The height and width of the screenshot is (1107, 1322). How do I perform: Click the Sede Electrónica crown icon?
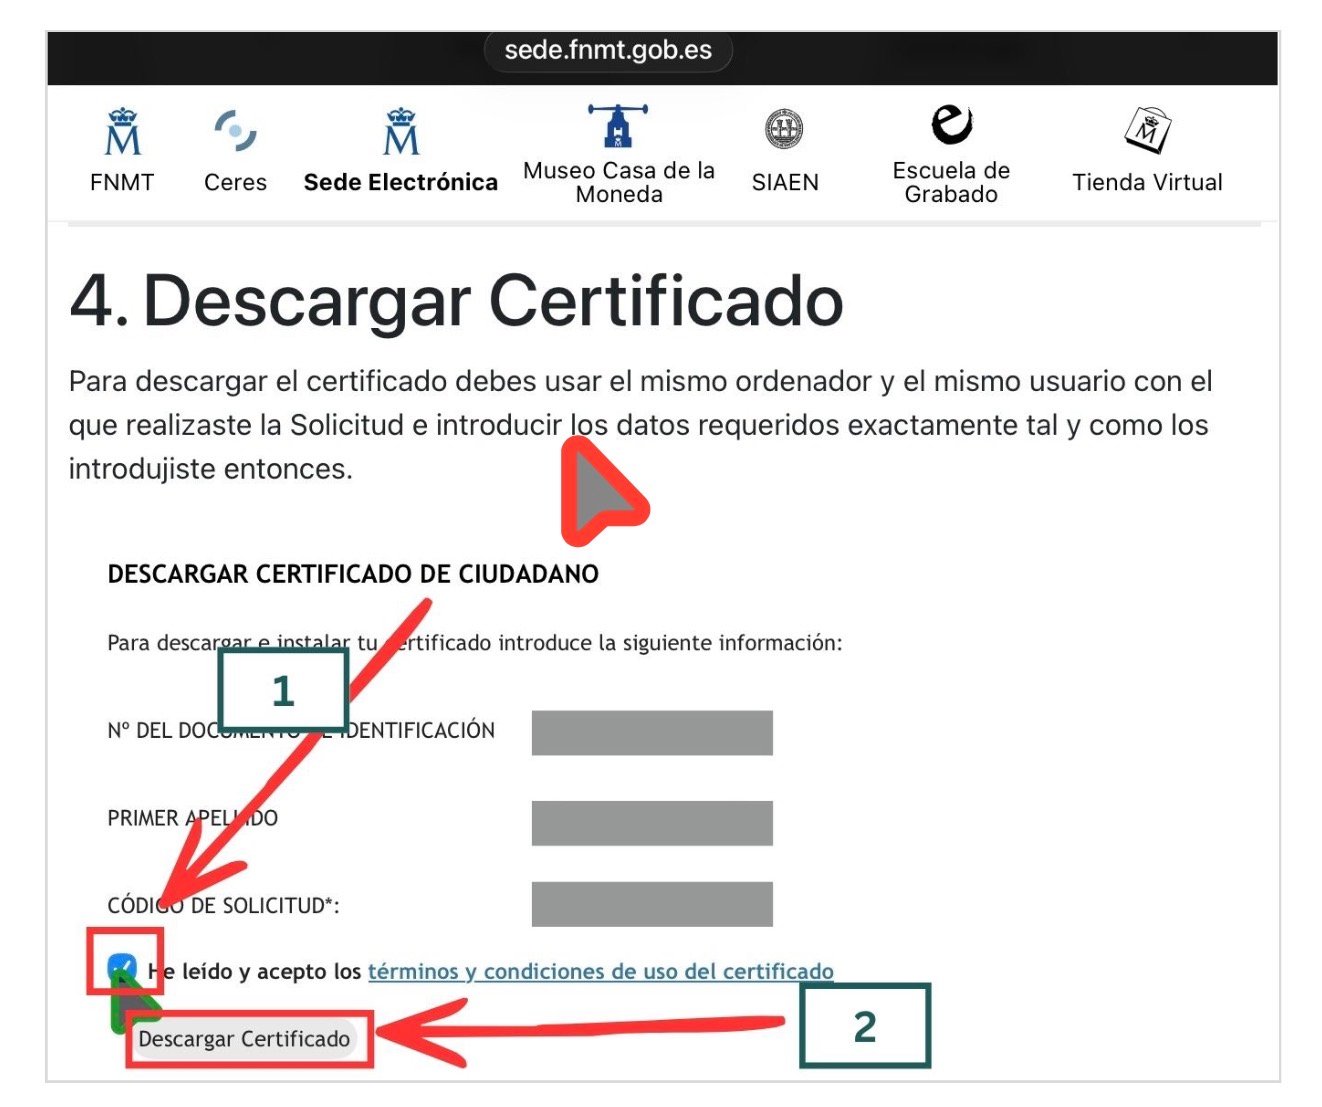(x=400, y=131)
